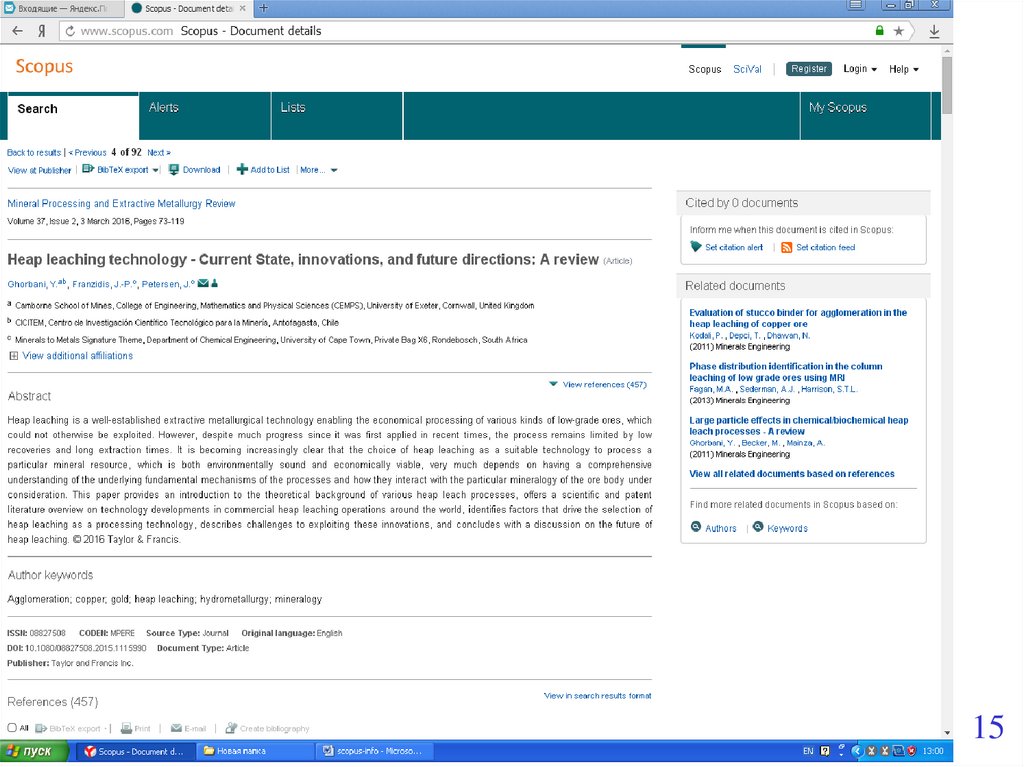
Task: Click the green secure lock icon
Action: click(x=880, y=31)
